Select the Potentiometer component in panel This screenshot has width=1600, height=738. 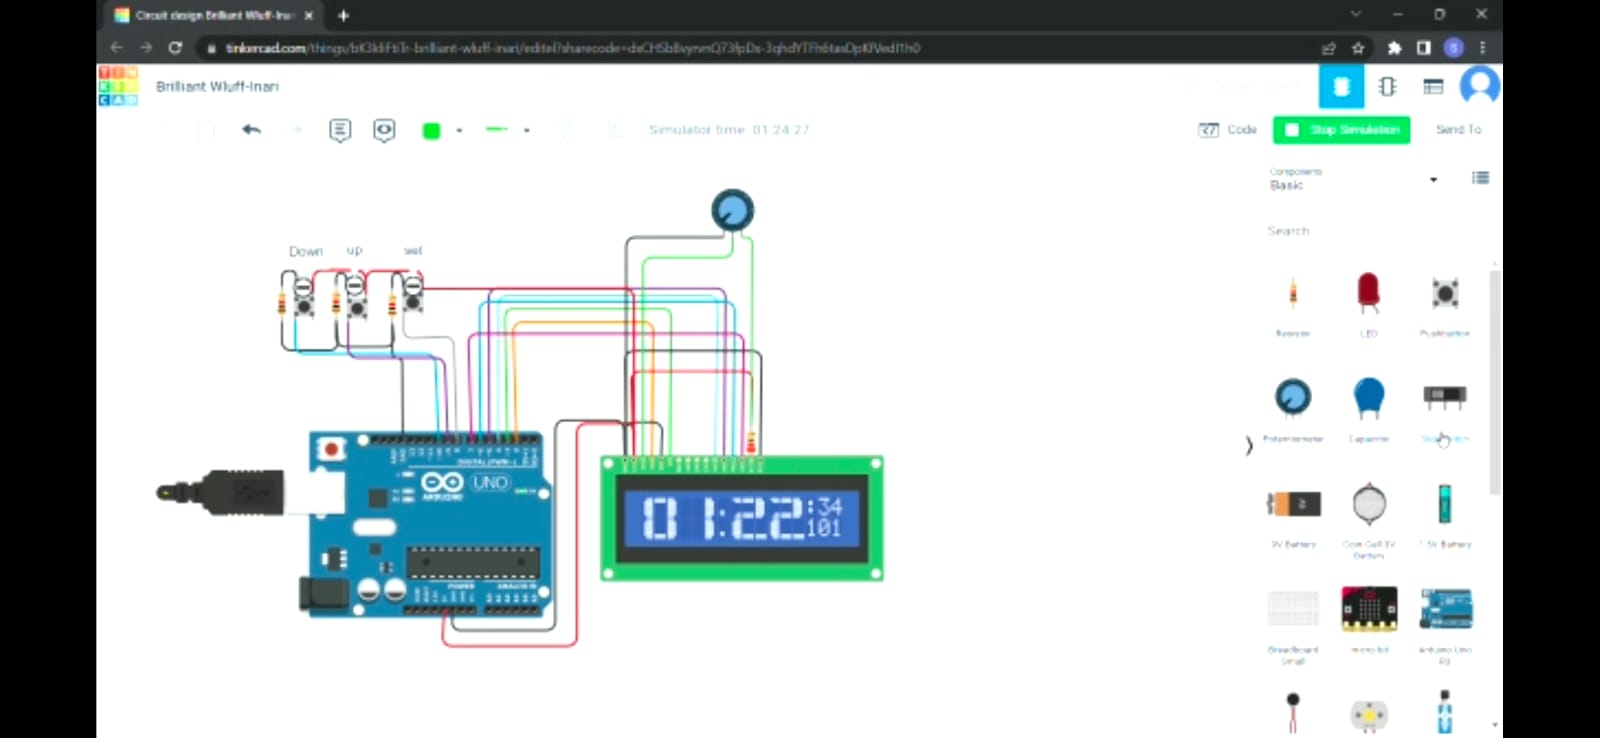click(1293, 408)
